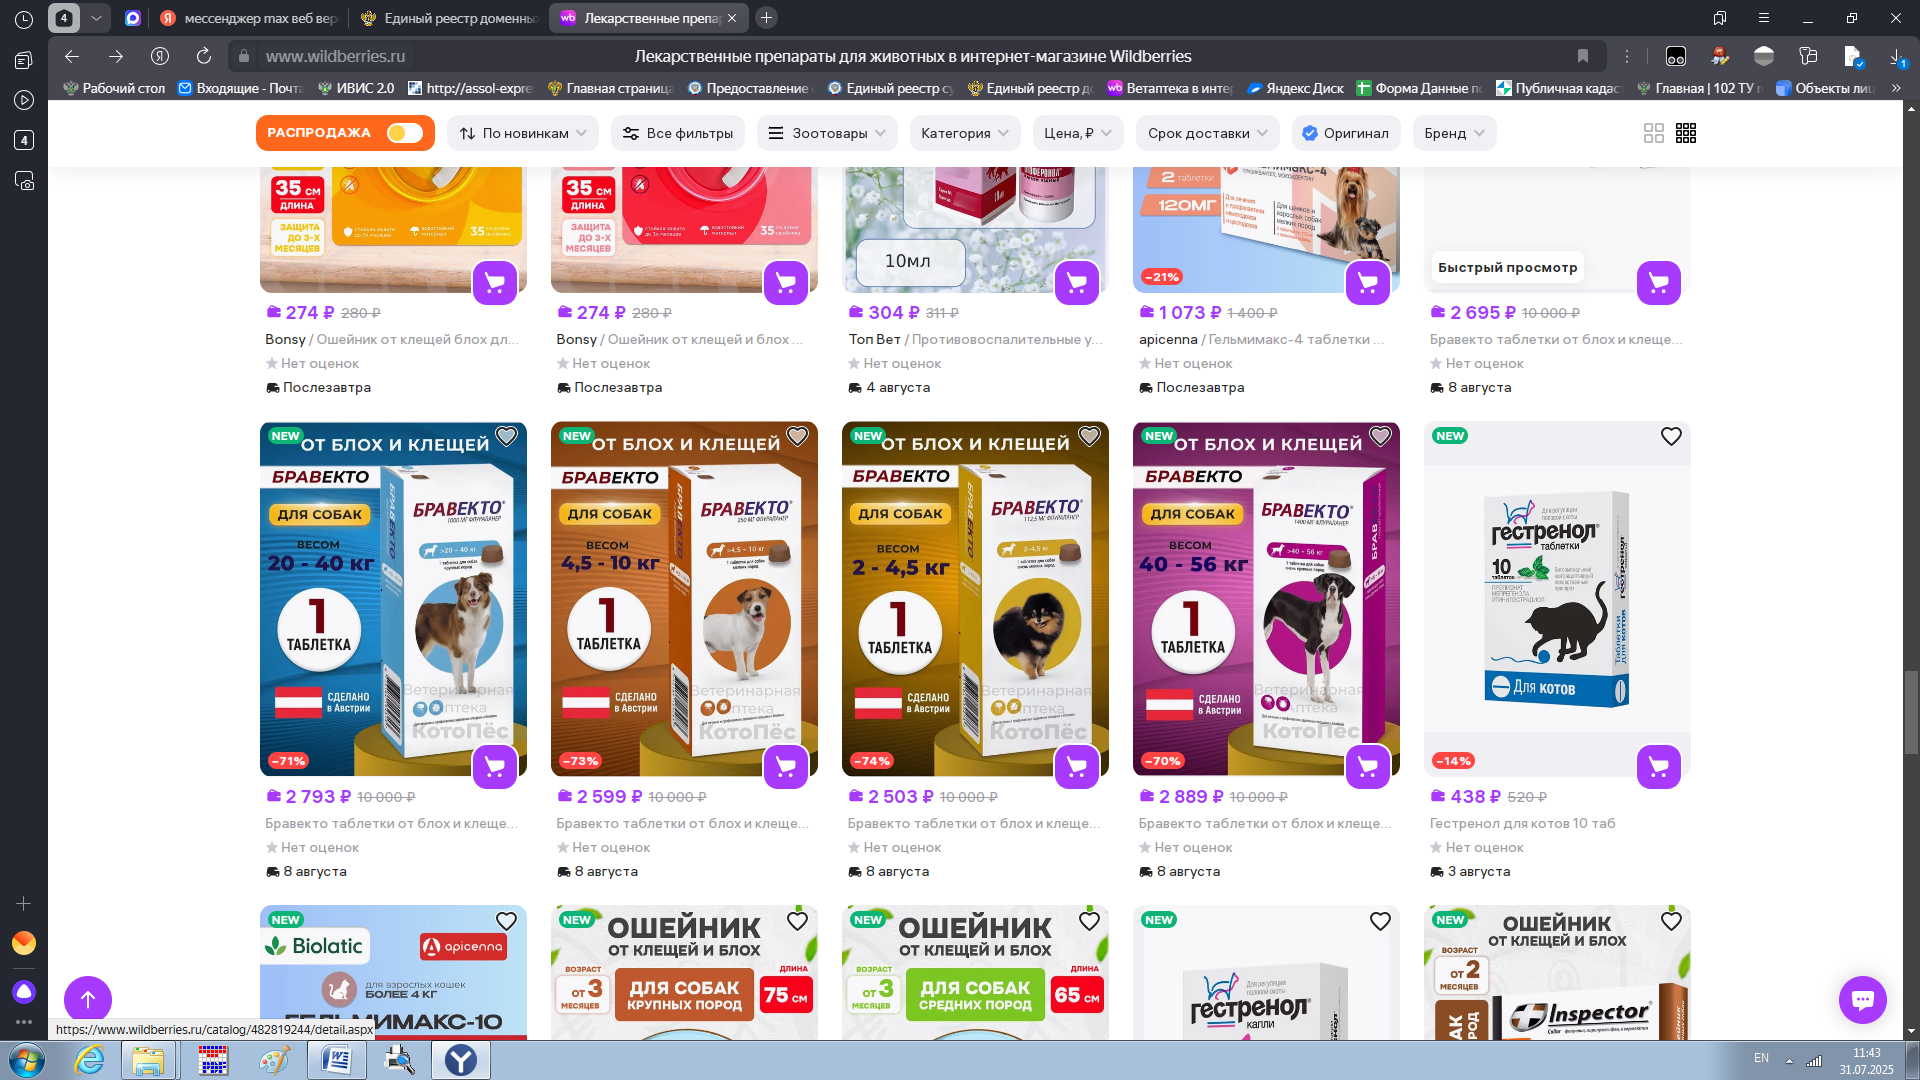The height and width of the screenshot is (1080, 1920).
Task: Open Входящие - Почта bookmark
Action: [x=241, y=88]
